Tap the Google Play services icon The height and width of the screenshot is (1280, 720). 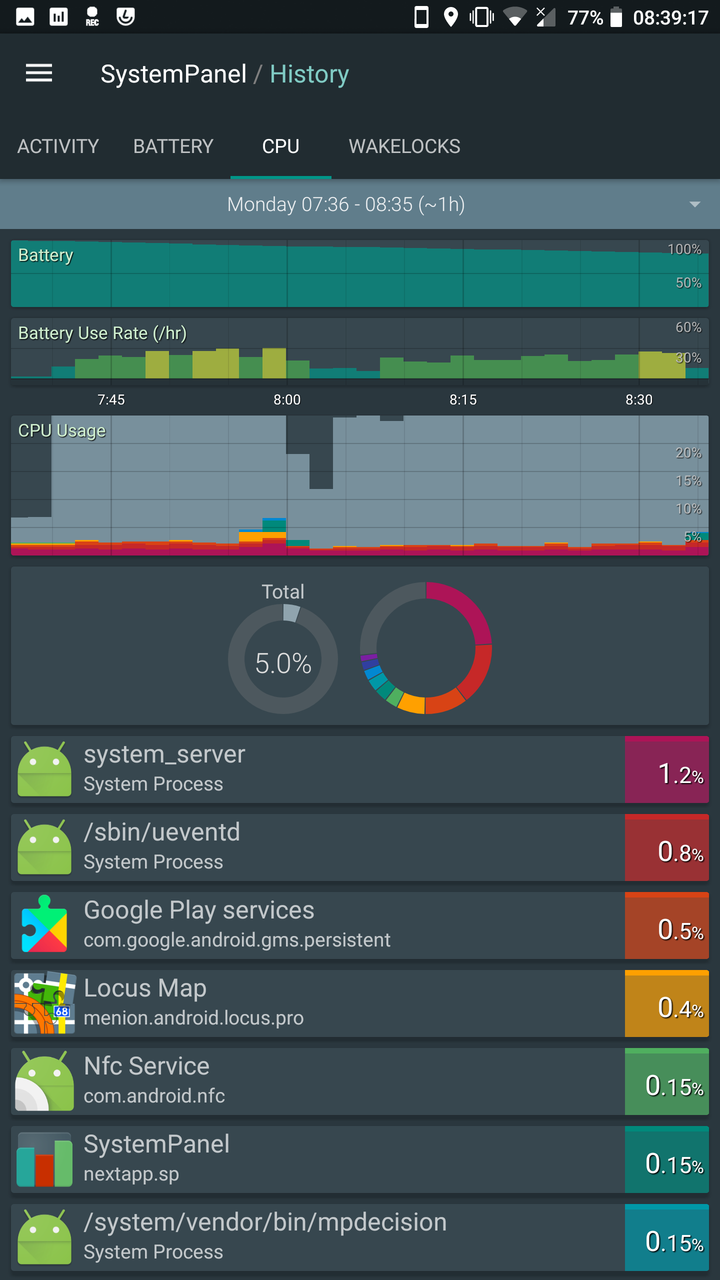[x=45, y=925]
